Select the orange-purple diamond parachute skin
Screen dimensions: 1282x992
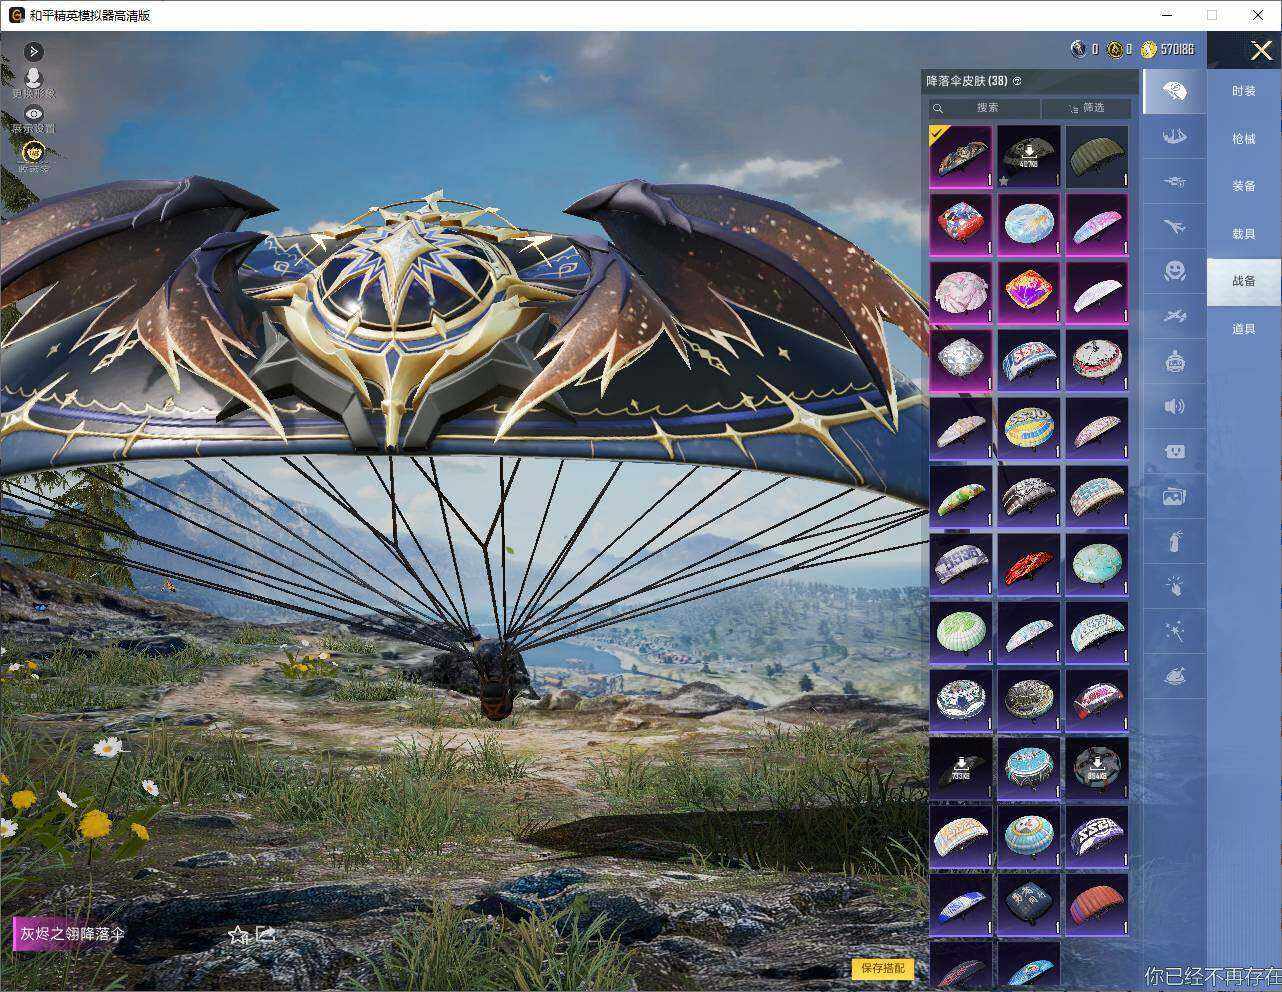pos(1029,292)
